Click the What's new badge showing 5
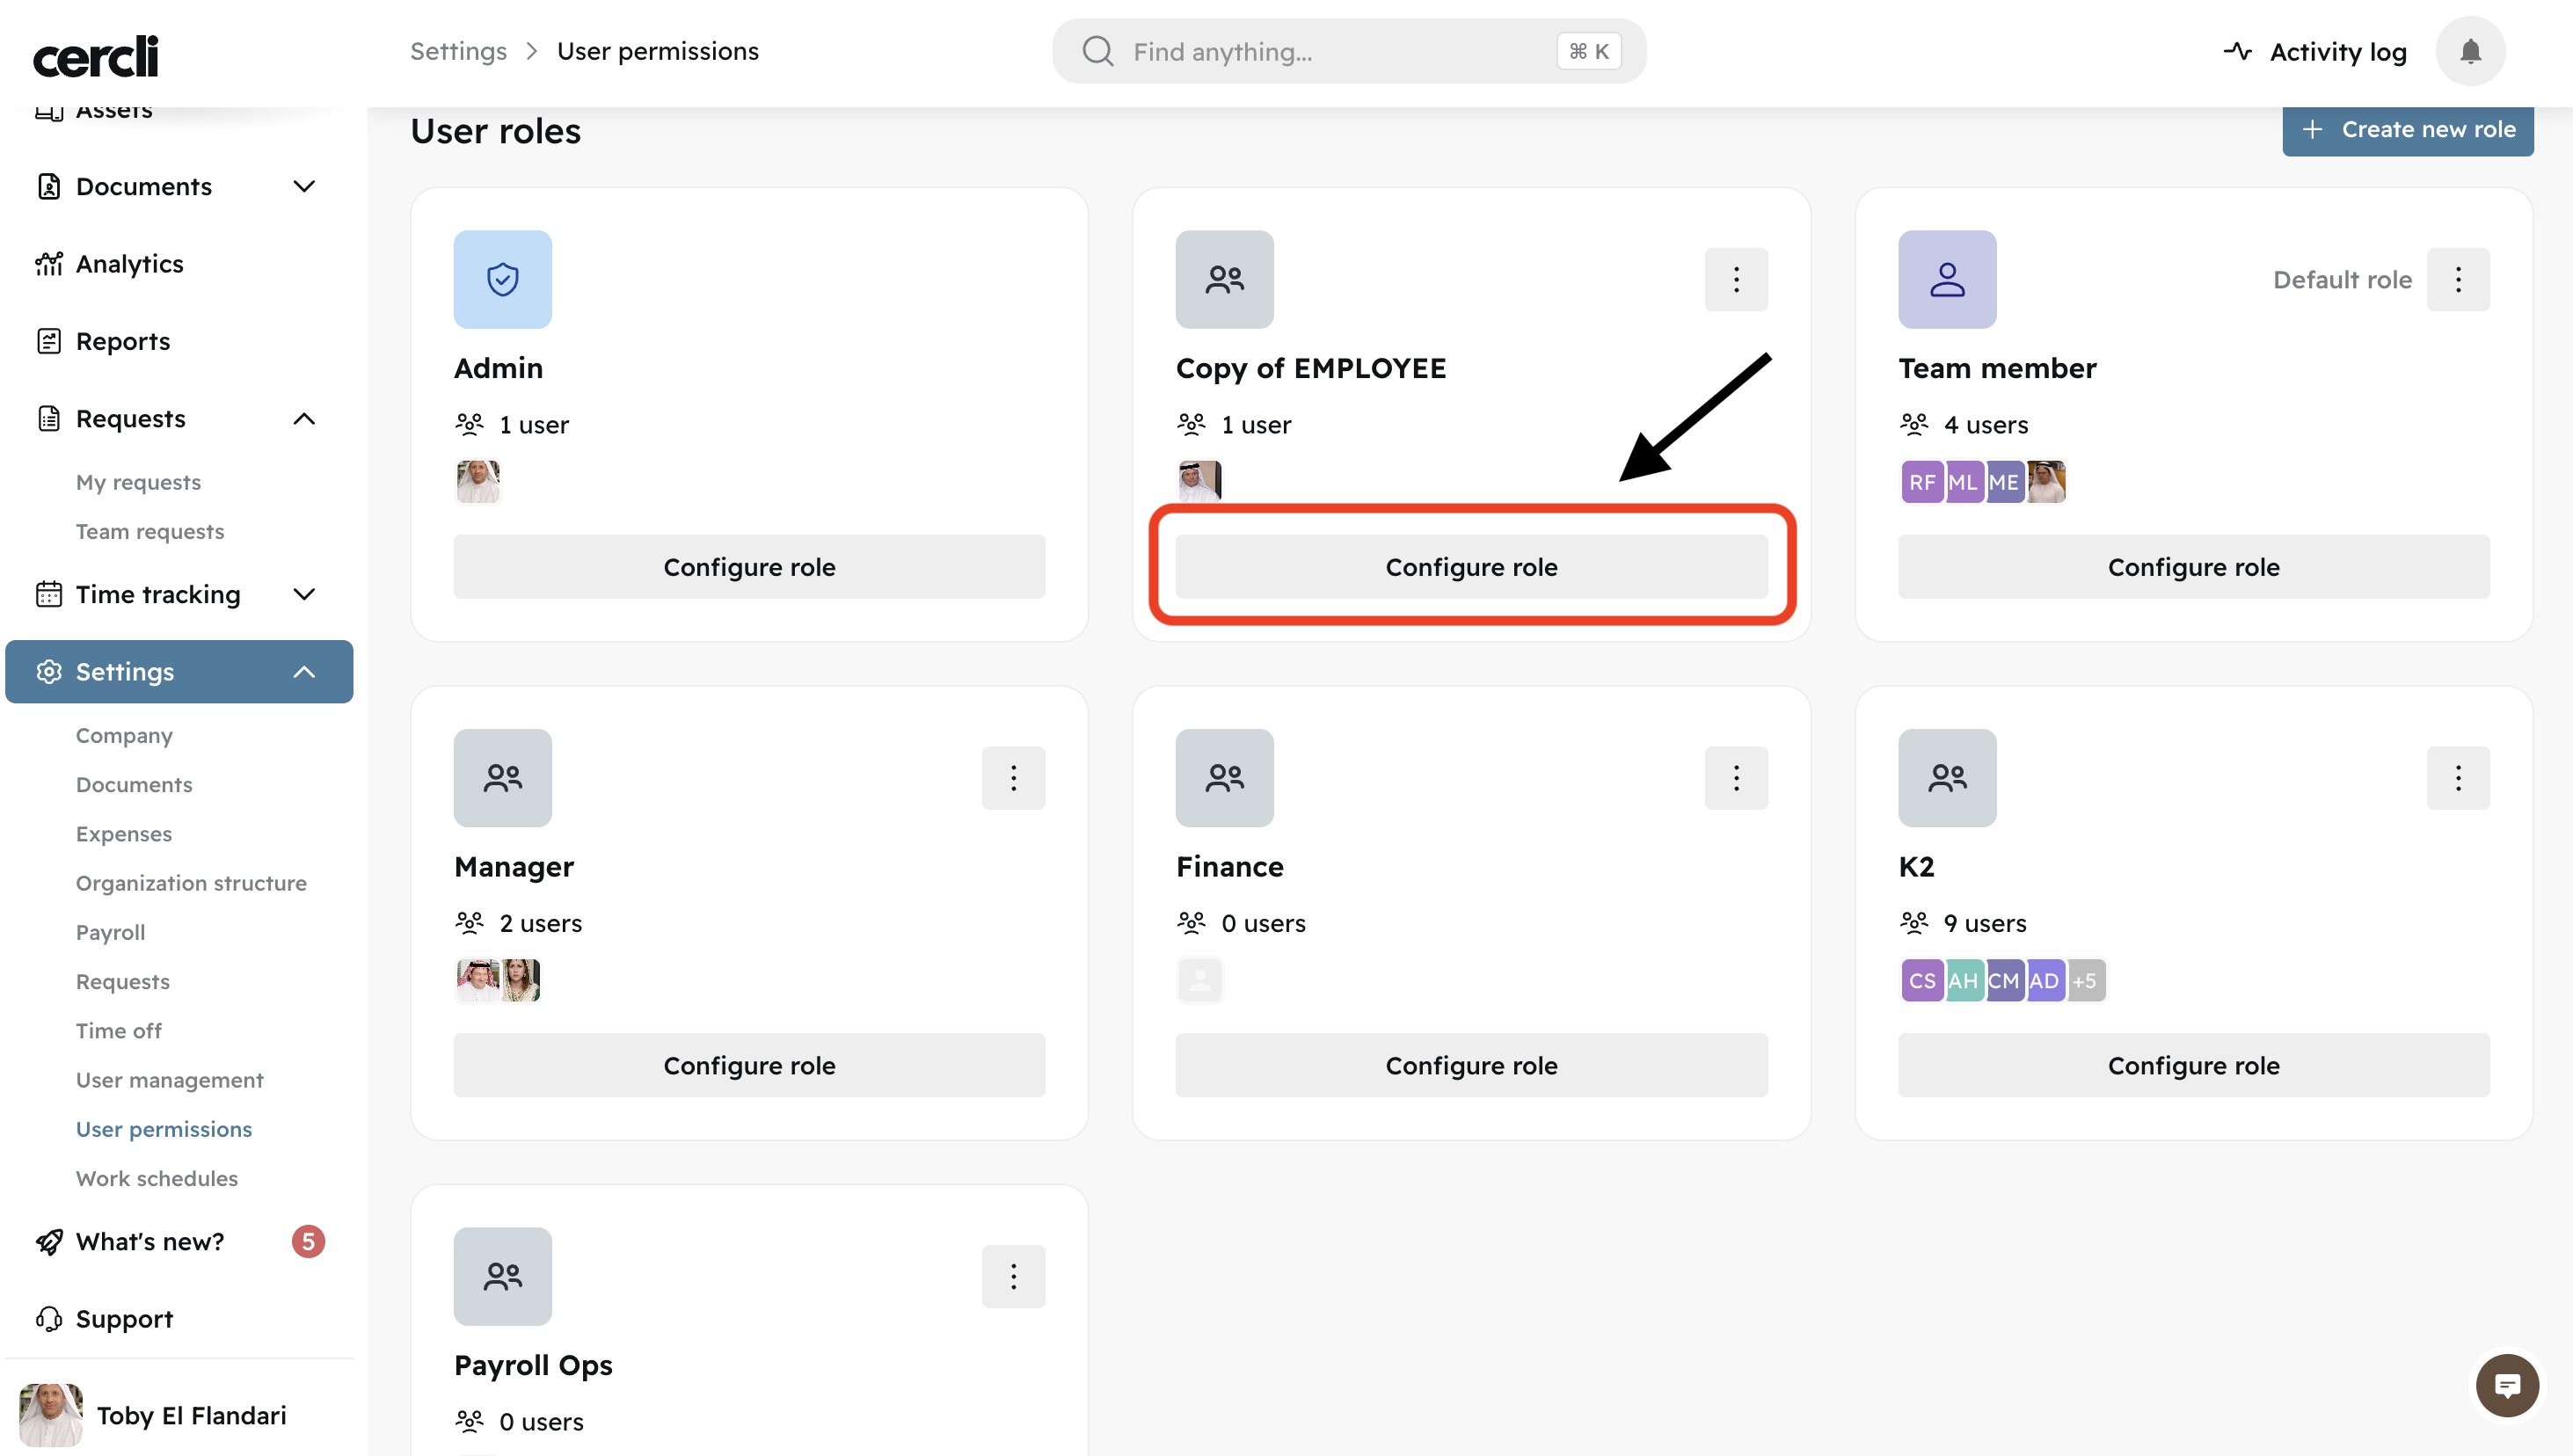 pos(308,1242)
